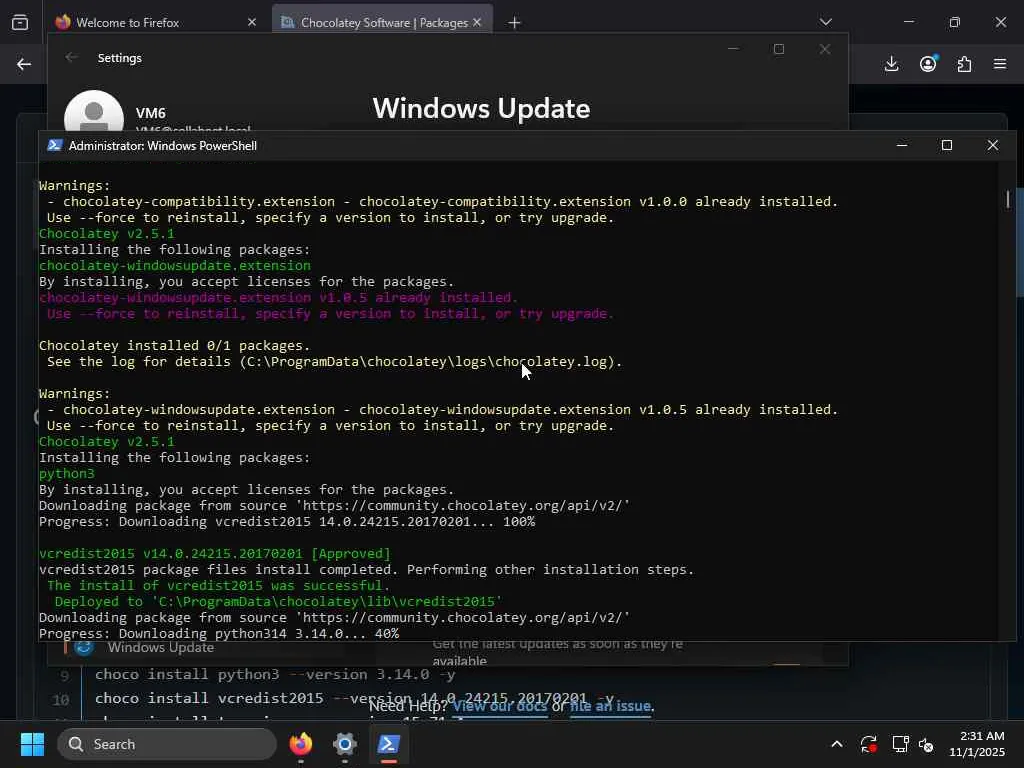This screenshot has width=1024, height=768.
Task: Click back arrow in Settings window
Action: coord(71,57)
